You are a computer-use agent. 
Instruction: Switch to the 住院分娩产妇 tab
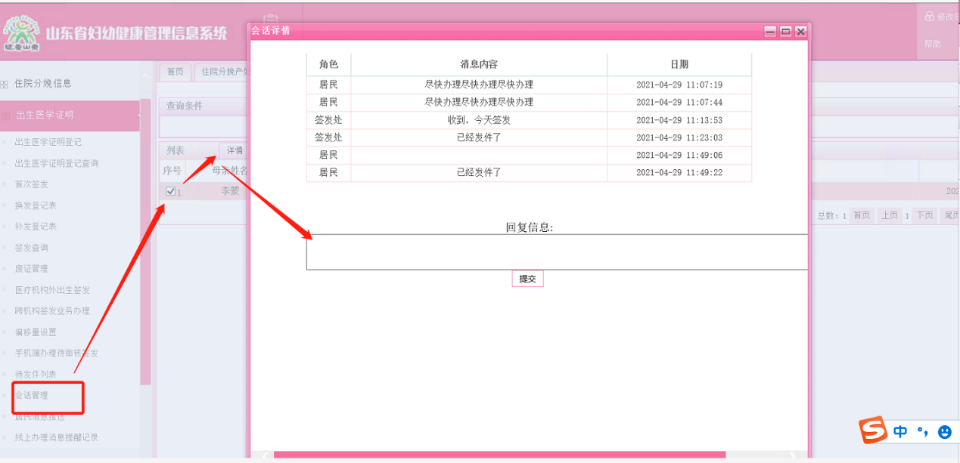(223, 72)
